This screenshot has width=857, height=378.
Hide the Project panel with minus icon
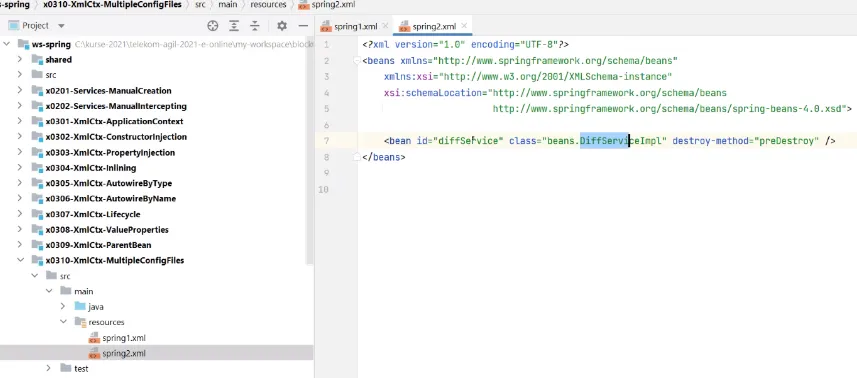tap(303, 26)
